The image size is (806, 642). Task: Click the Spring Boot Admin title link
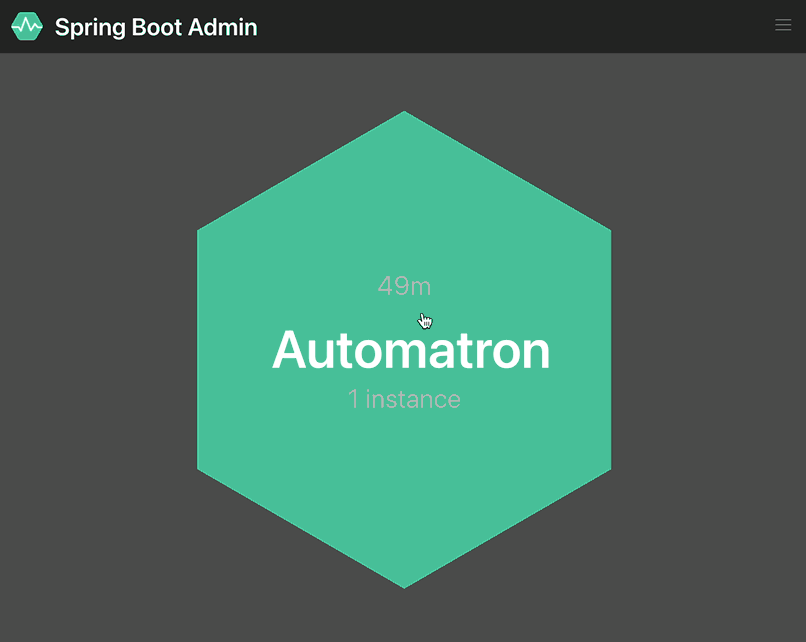pos(156,27)
